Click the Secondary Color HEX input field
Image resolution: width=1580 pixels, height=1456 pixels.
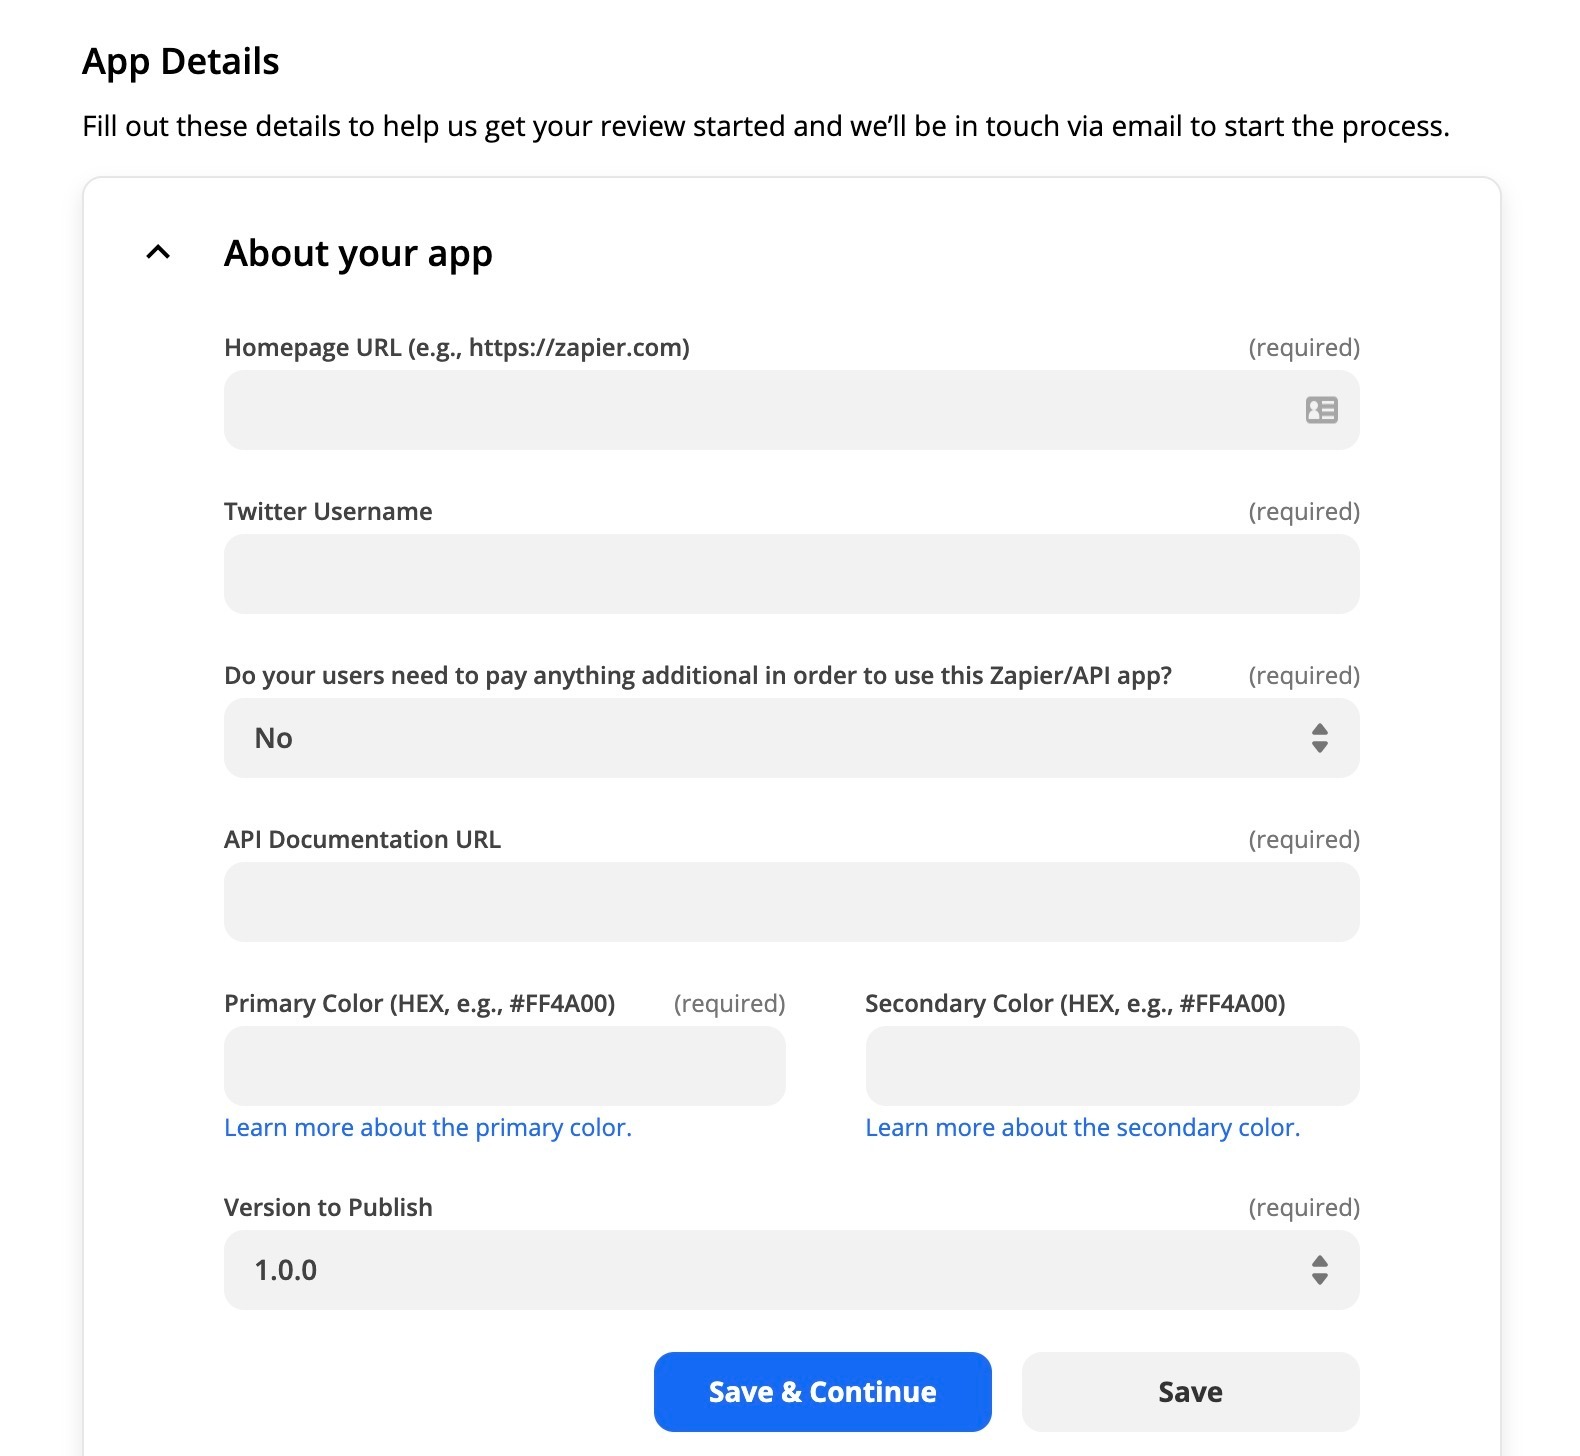(x=1112, y=1066)
